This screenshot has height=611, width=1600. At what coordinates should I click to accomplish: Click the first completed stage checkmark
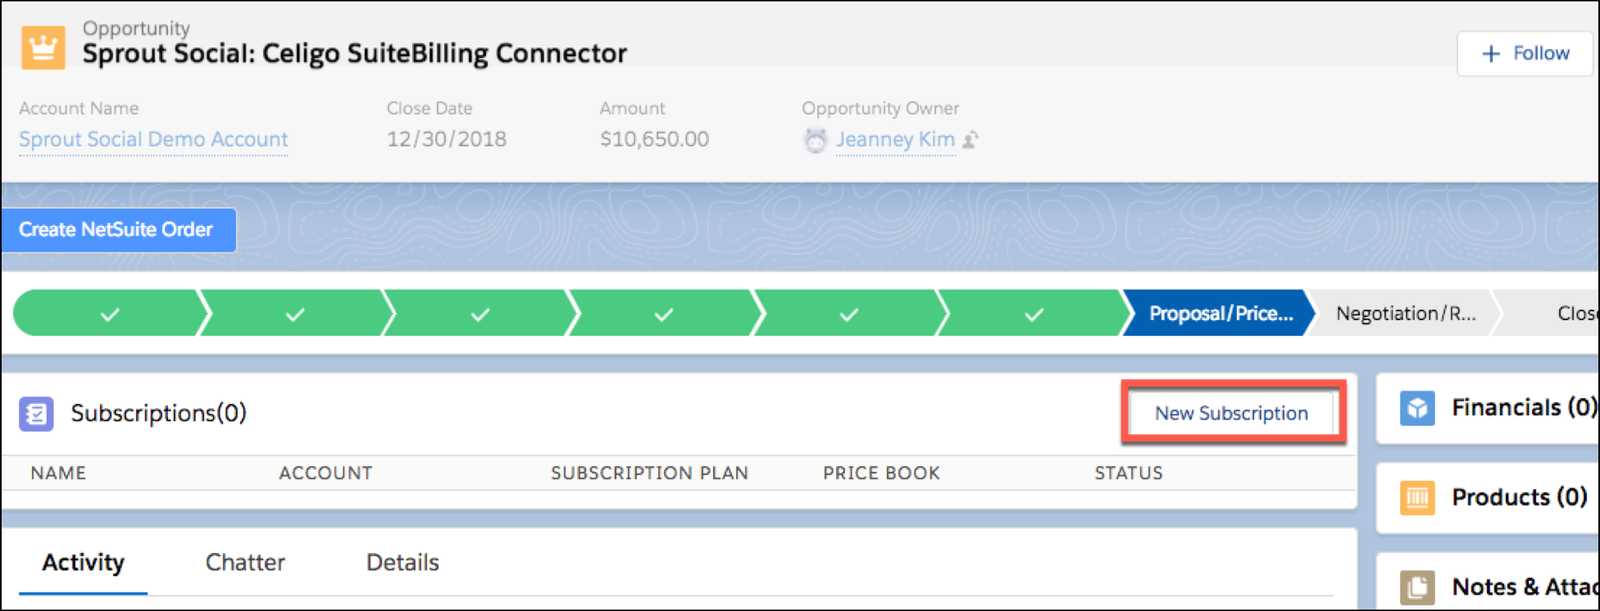click(110, 314)
